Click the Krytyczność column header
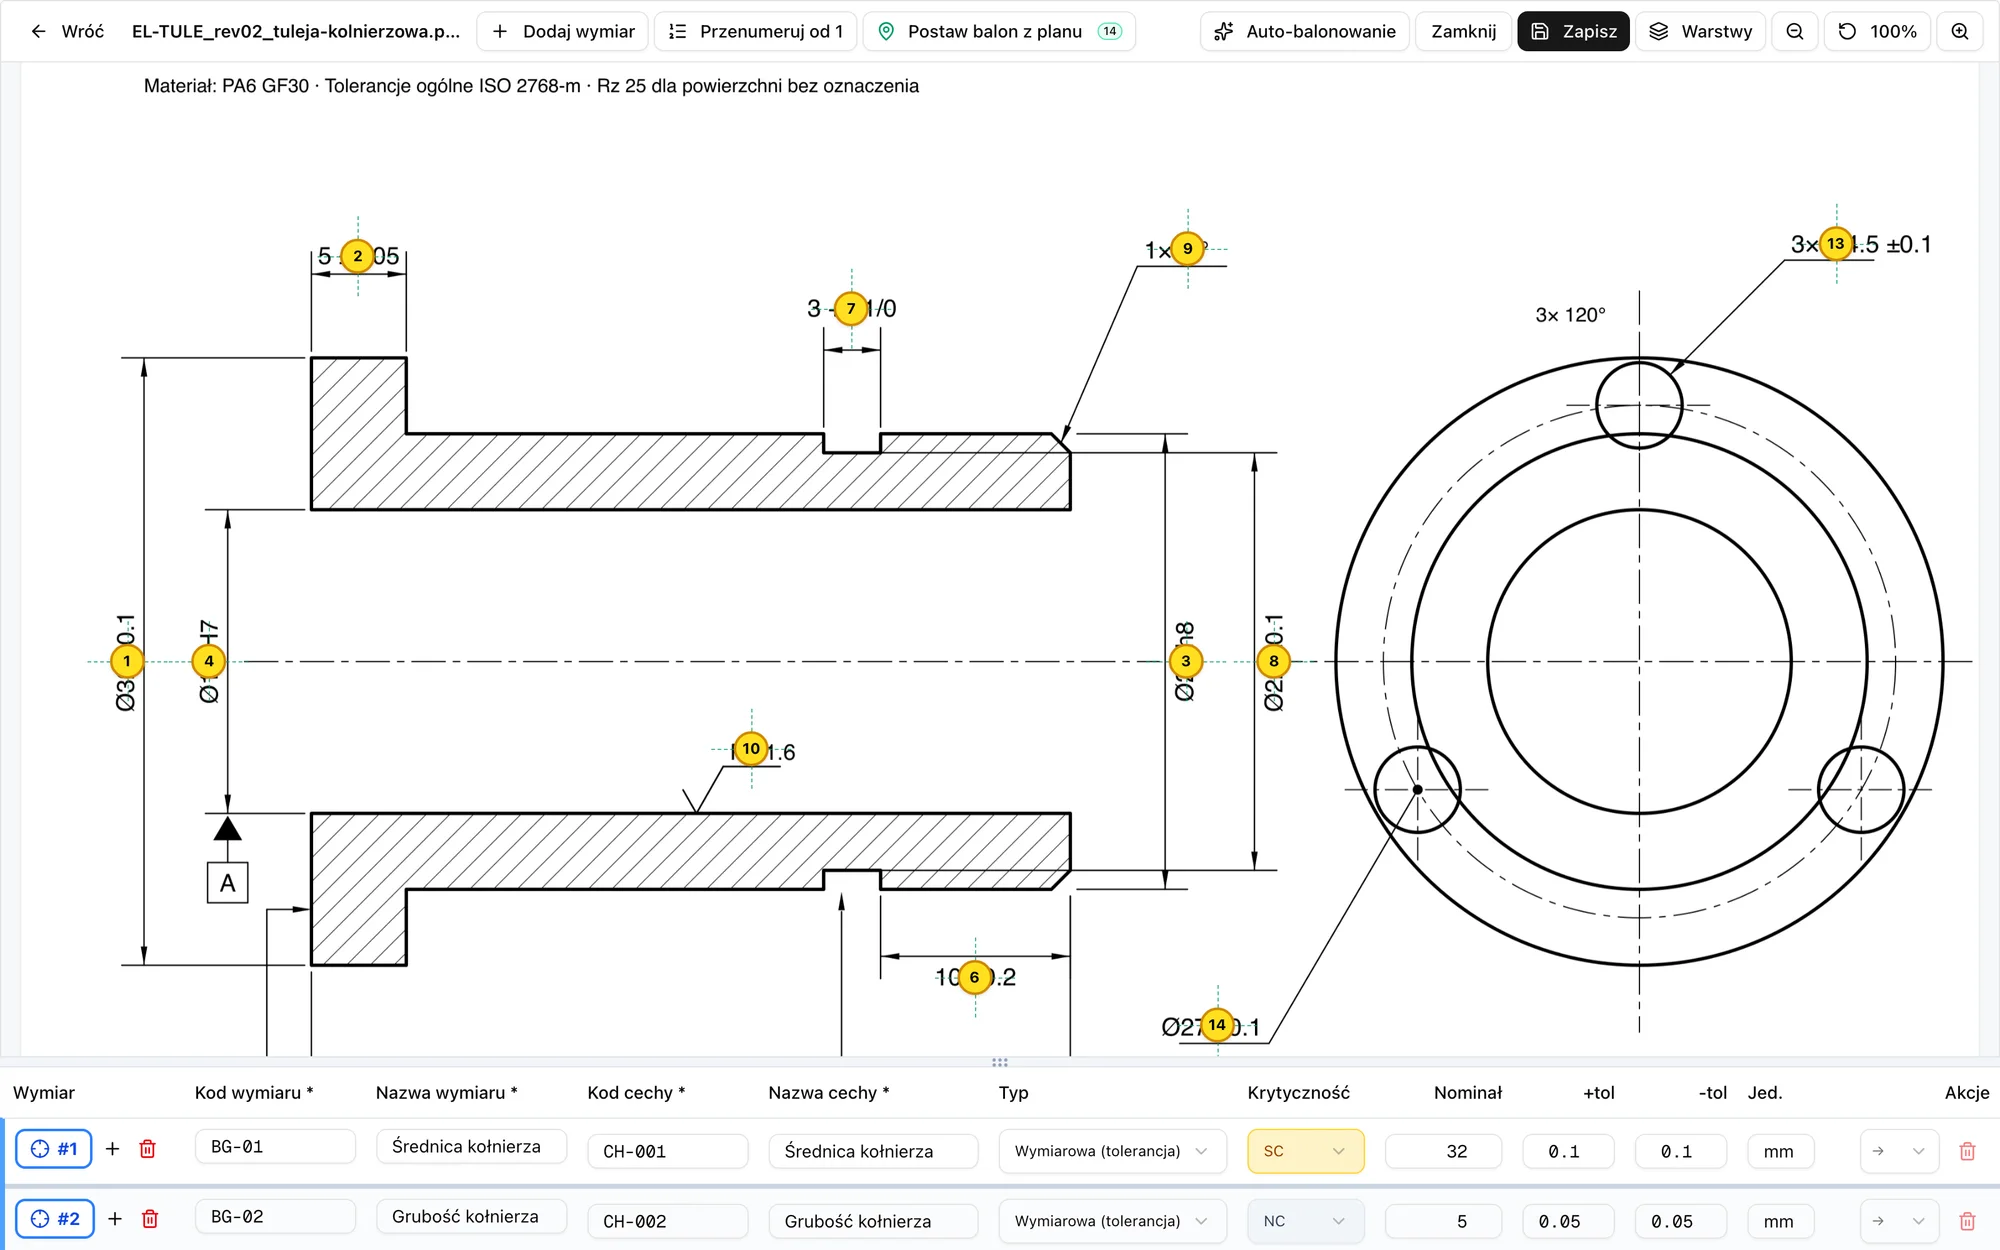 pyautogui.click(x=1298, y=1093)
